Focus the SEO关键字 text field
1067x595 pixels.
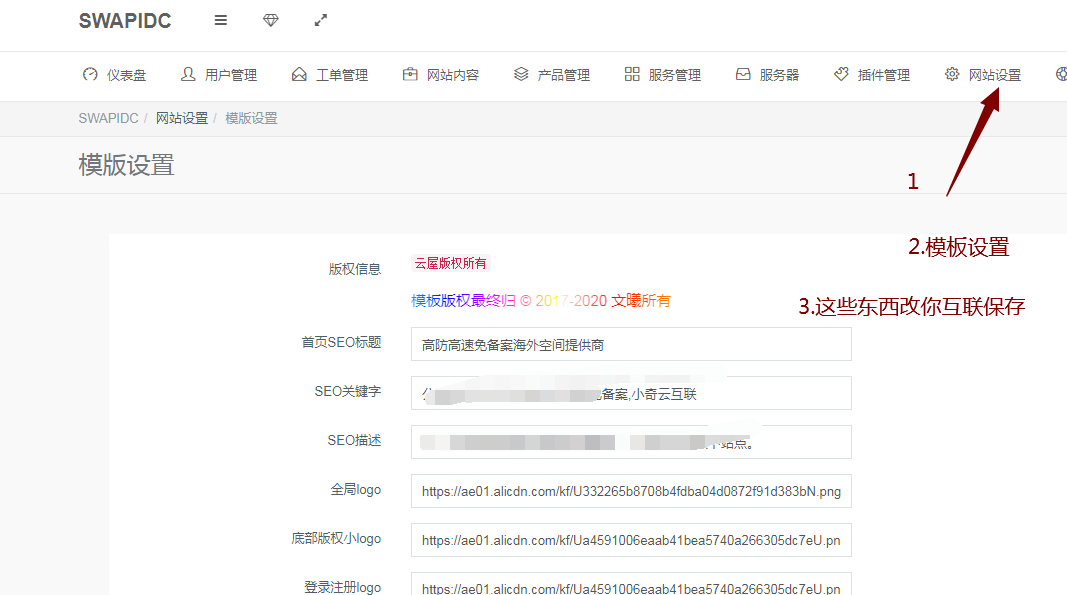[x=631, y=394]
